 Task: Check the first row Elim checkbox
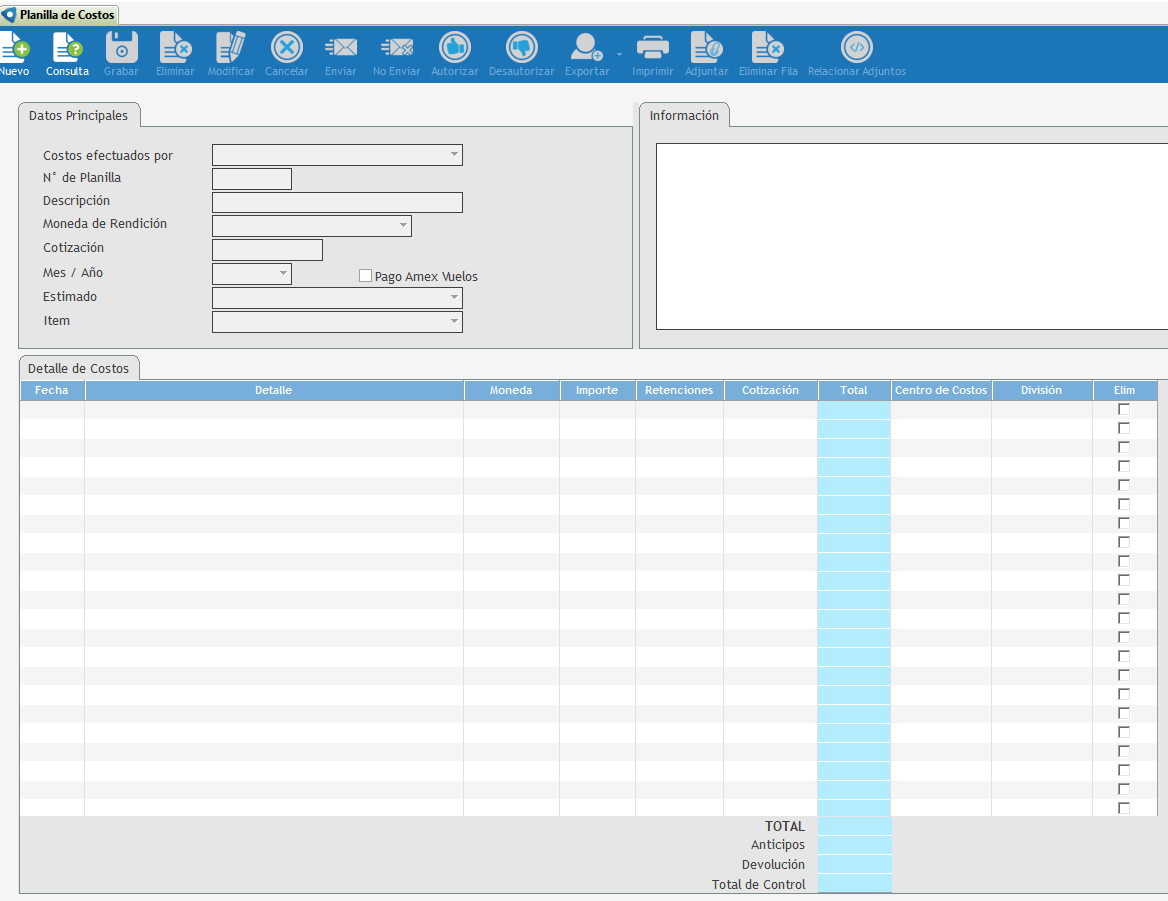(1124, 409)
